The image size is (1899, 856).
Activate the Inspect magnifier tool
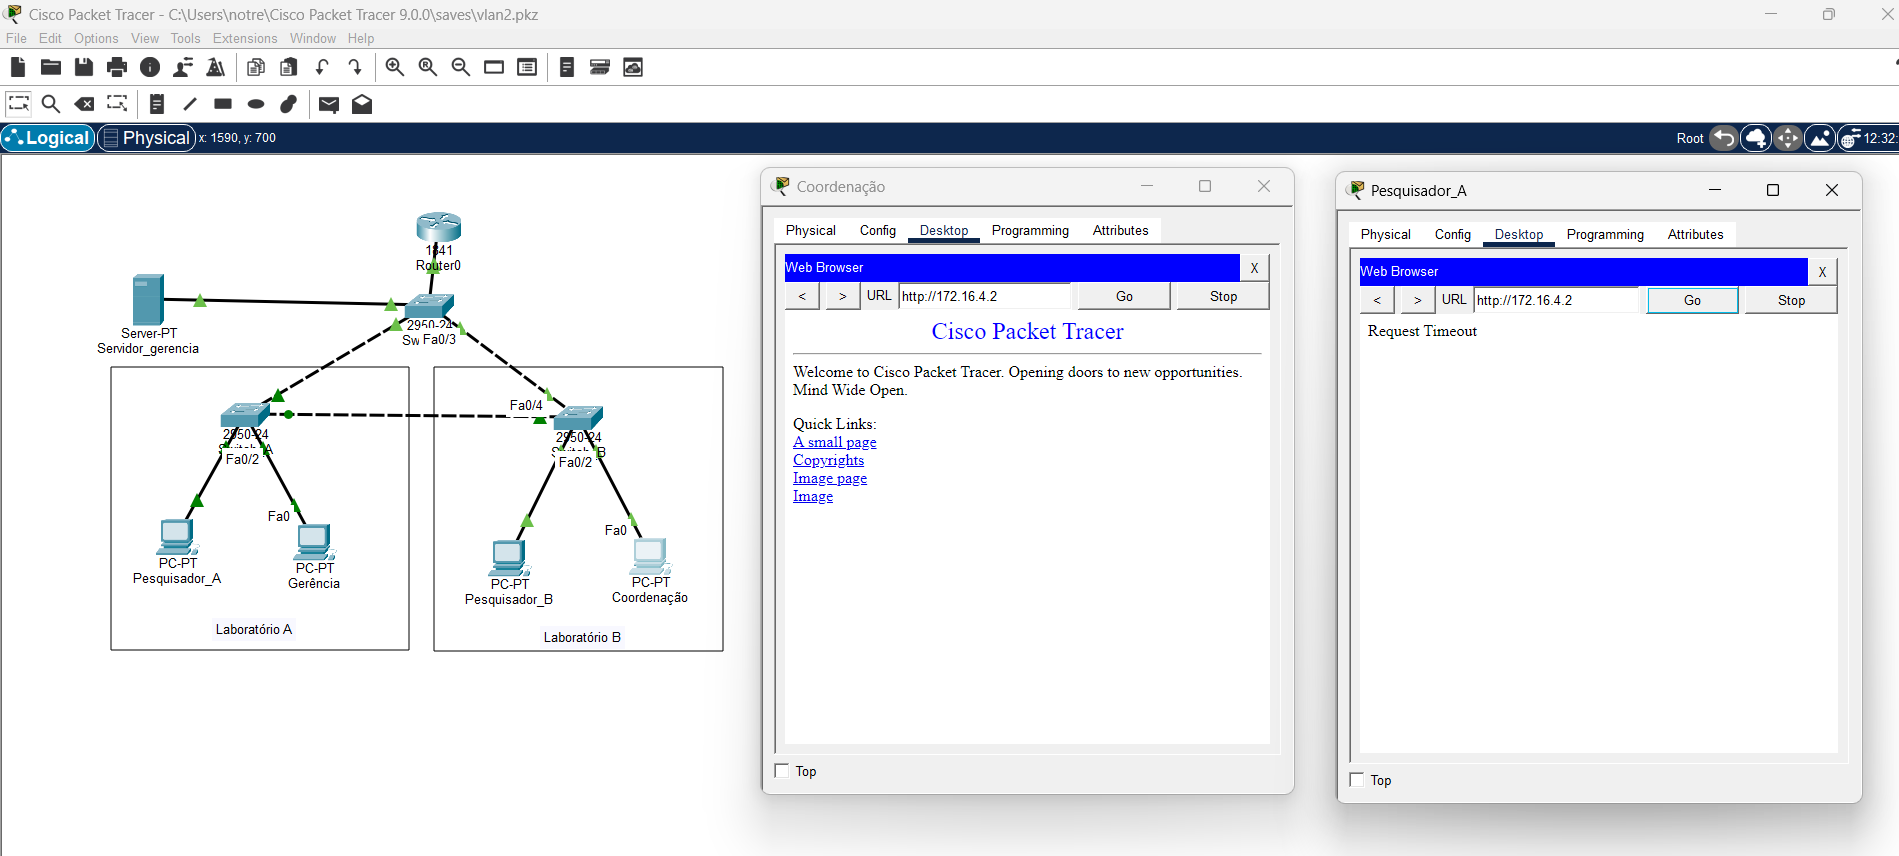[51, 104]
